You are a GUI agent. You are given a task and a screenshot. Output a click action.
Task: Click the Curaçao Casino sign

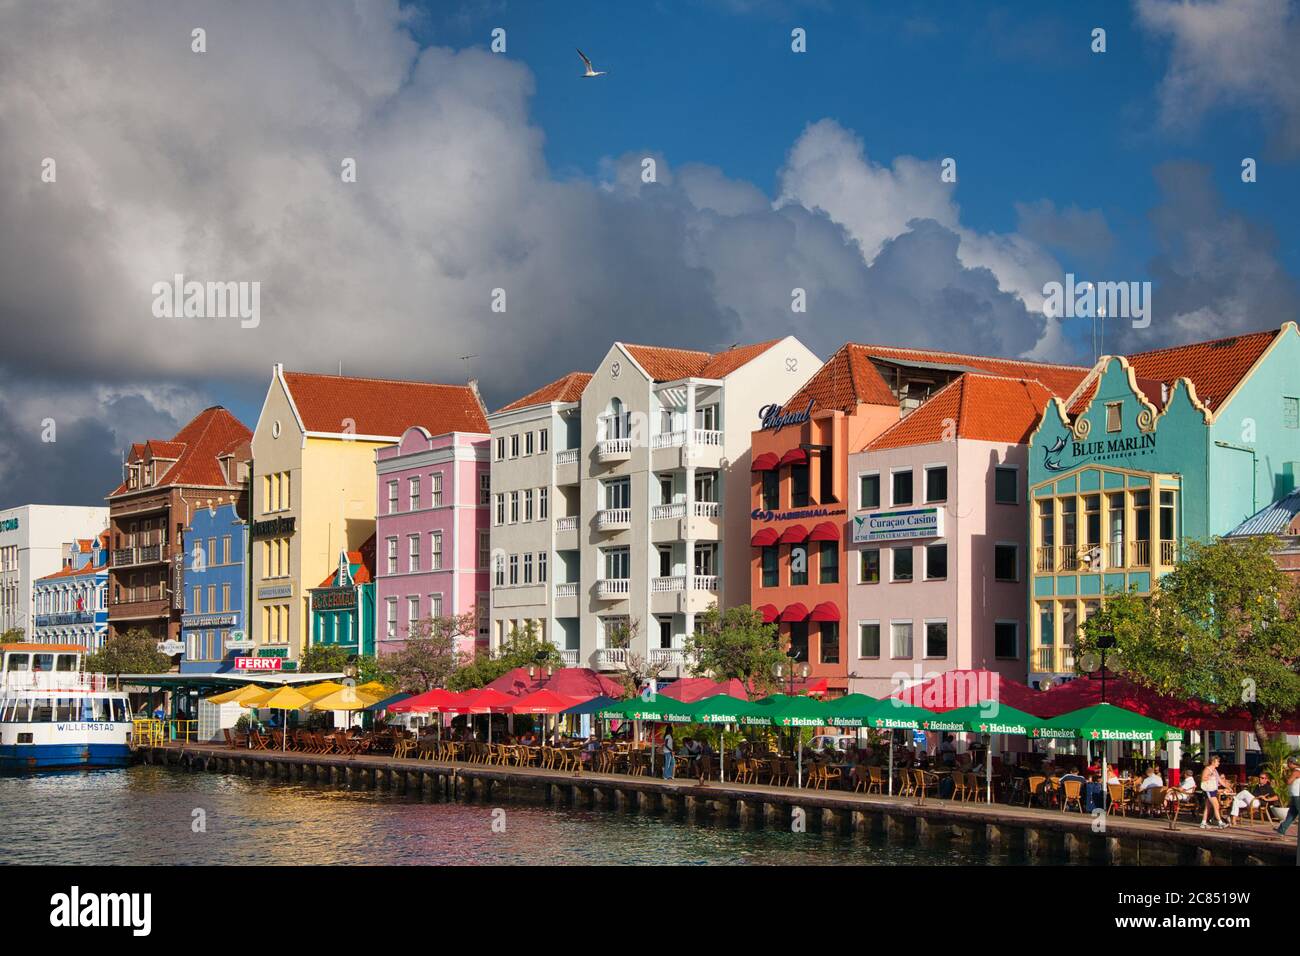897,524
